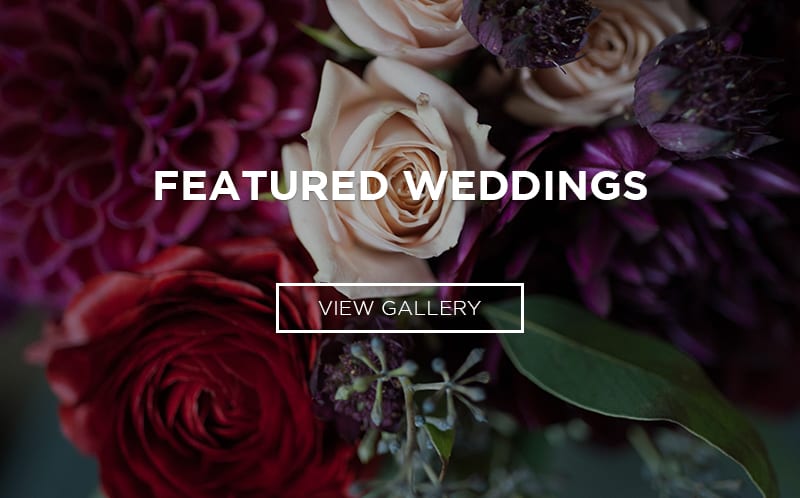Click the word GALLERY inside the outlined button
Image resolution: width=800 pixels, height=498 pixels.
(x=431, y=308)
